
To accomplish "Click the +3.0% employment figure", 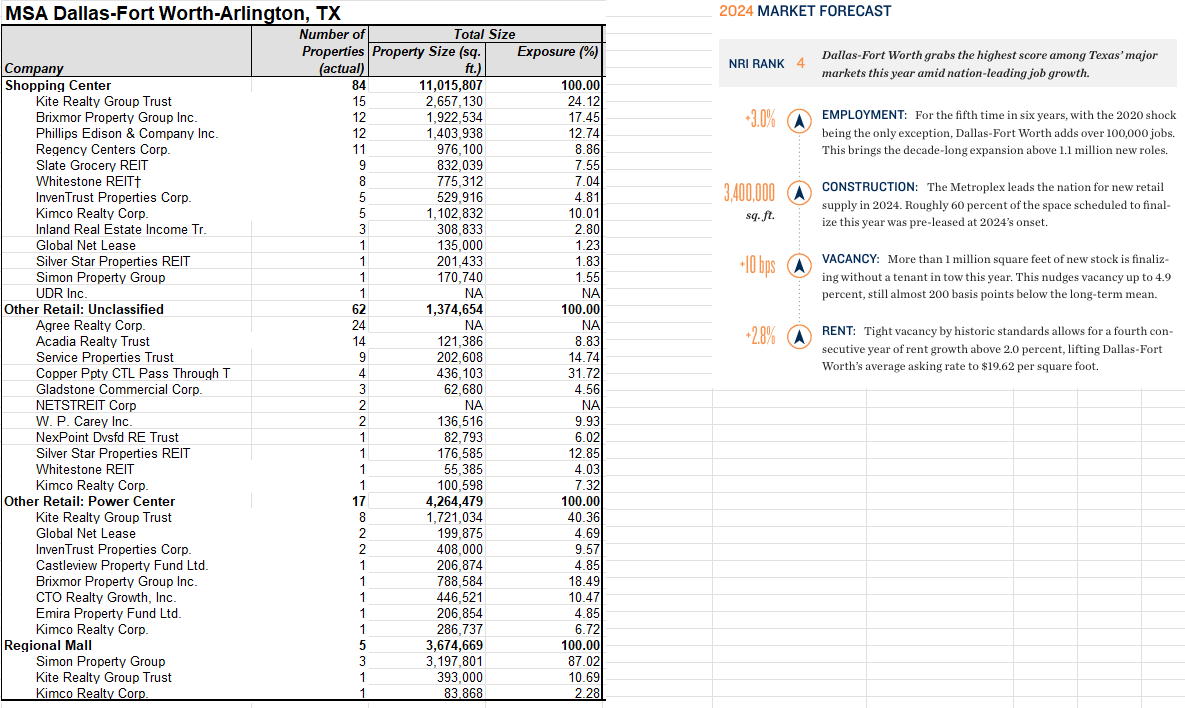I will (x=760, y=120).
